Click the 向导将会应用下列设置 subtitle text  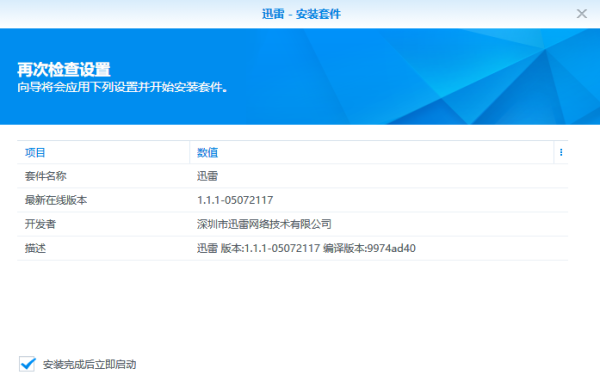pos(122,88)
